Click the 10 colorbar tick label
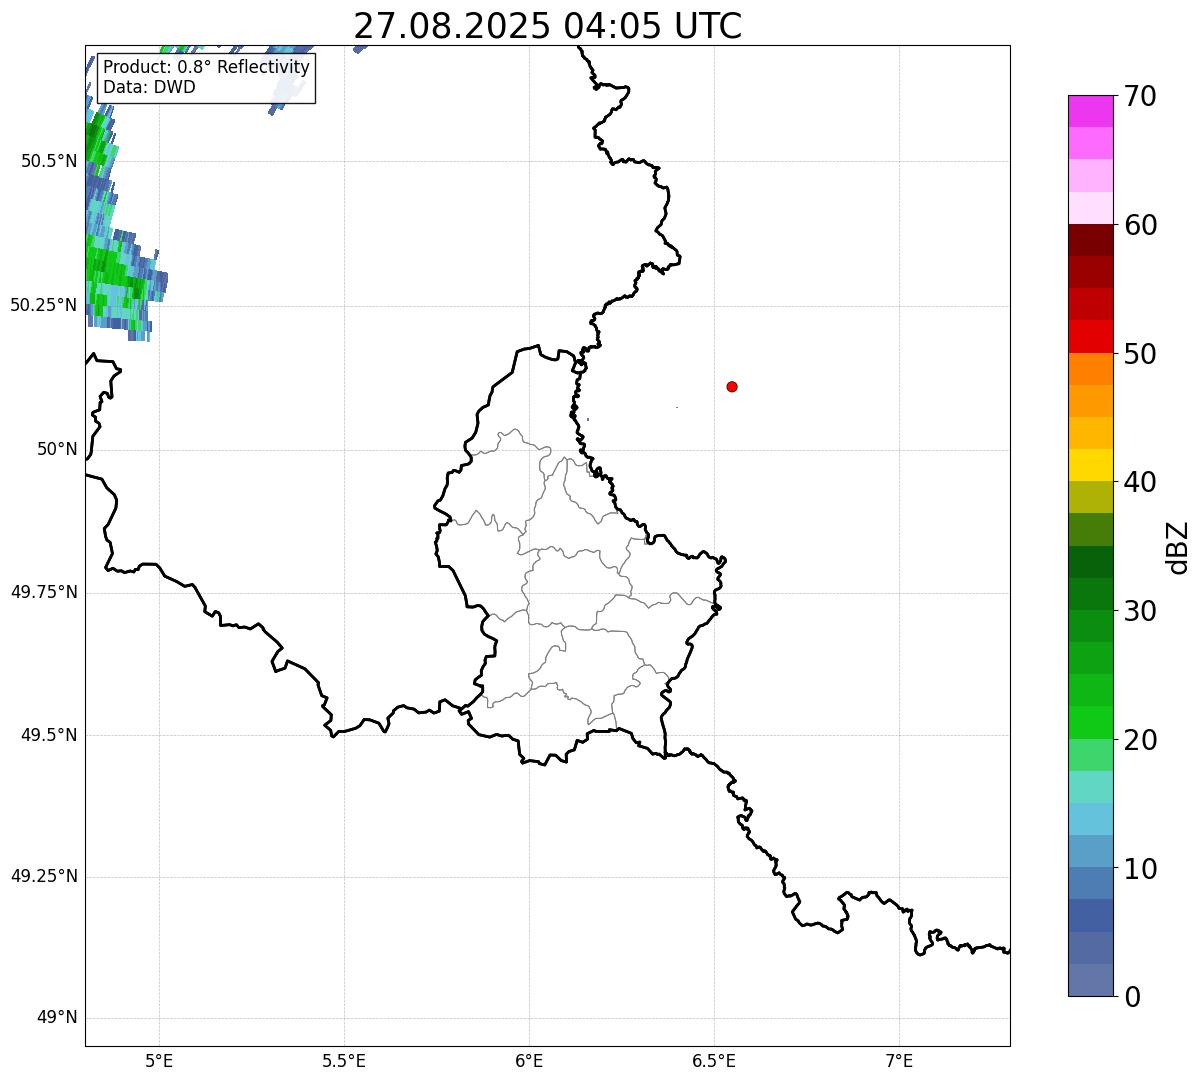The width and height of the screenshot is (1202, 1081). [1141, 868]
